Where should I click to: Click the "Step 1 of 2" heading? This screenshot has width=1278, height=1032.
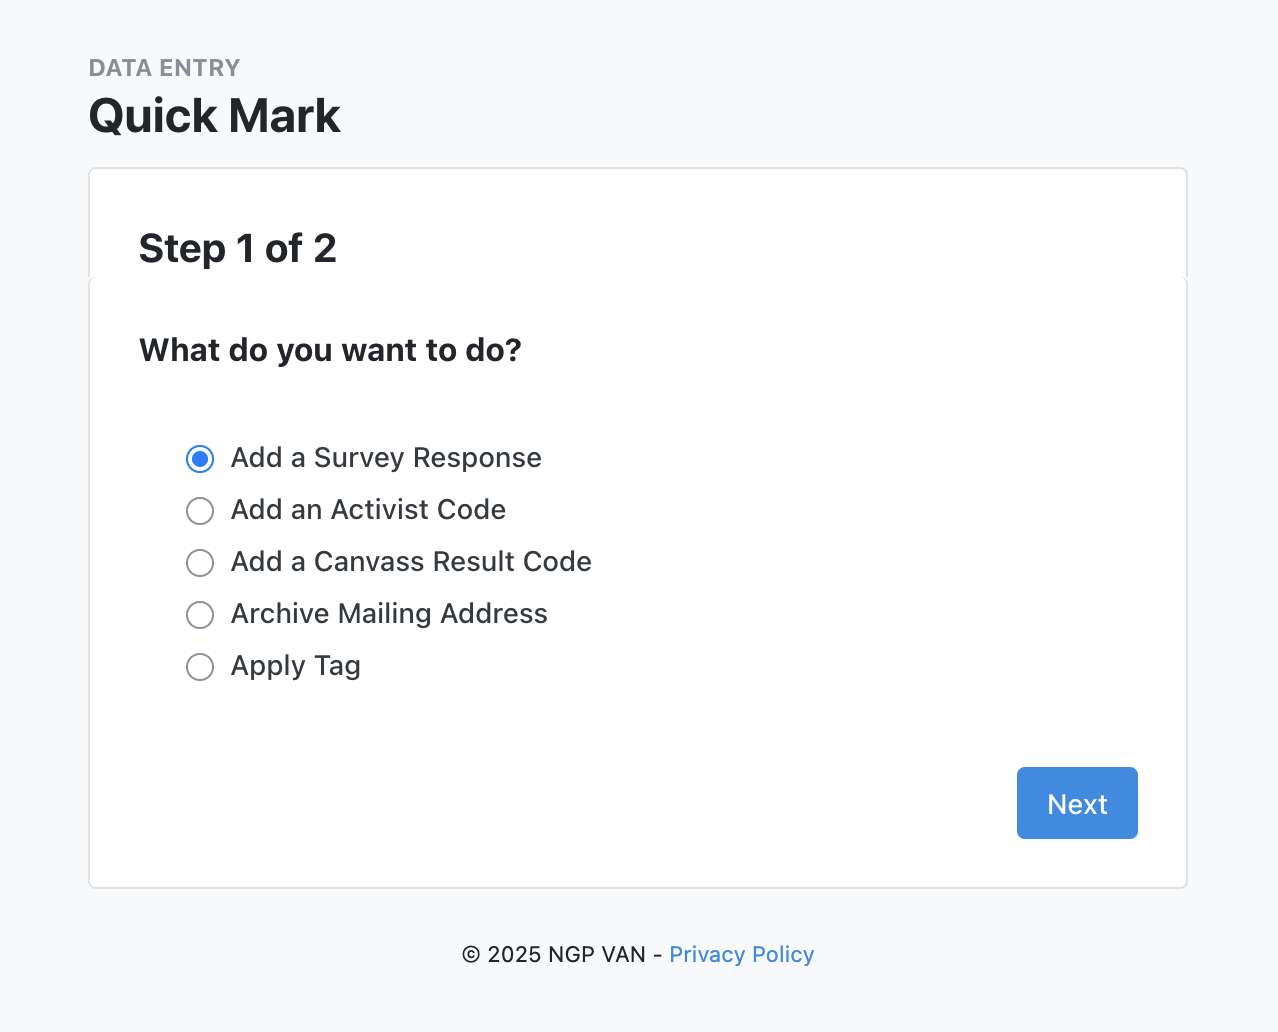click(x=237, y=248)
